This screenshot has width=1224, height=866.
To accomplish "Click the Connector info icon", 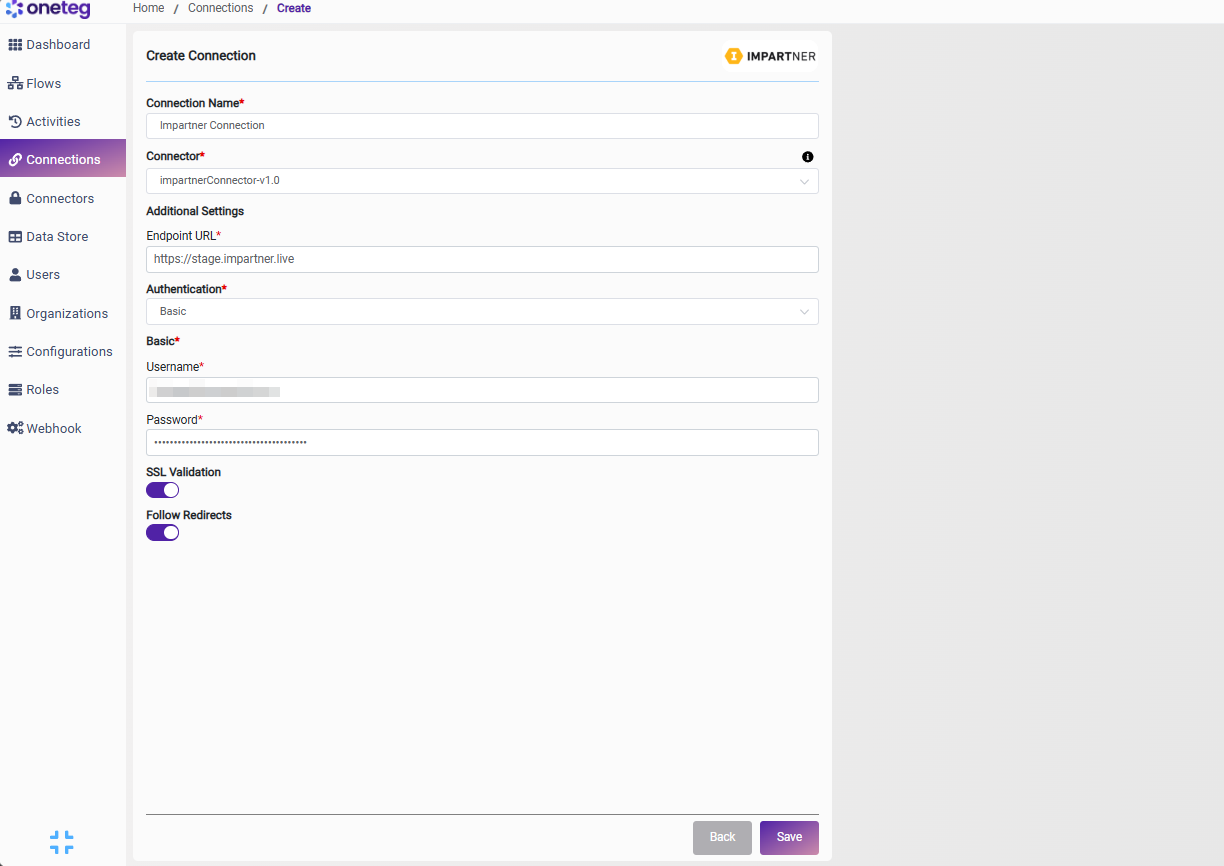I will [808, 157].
